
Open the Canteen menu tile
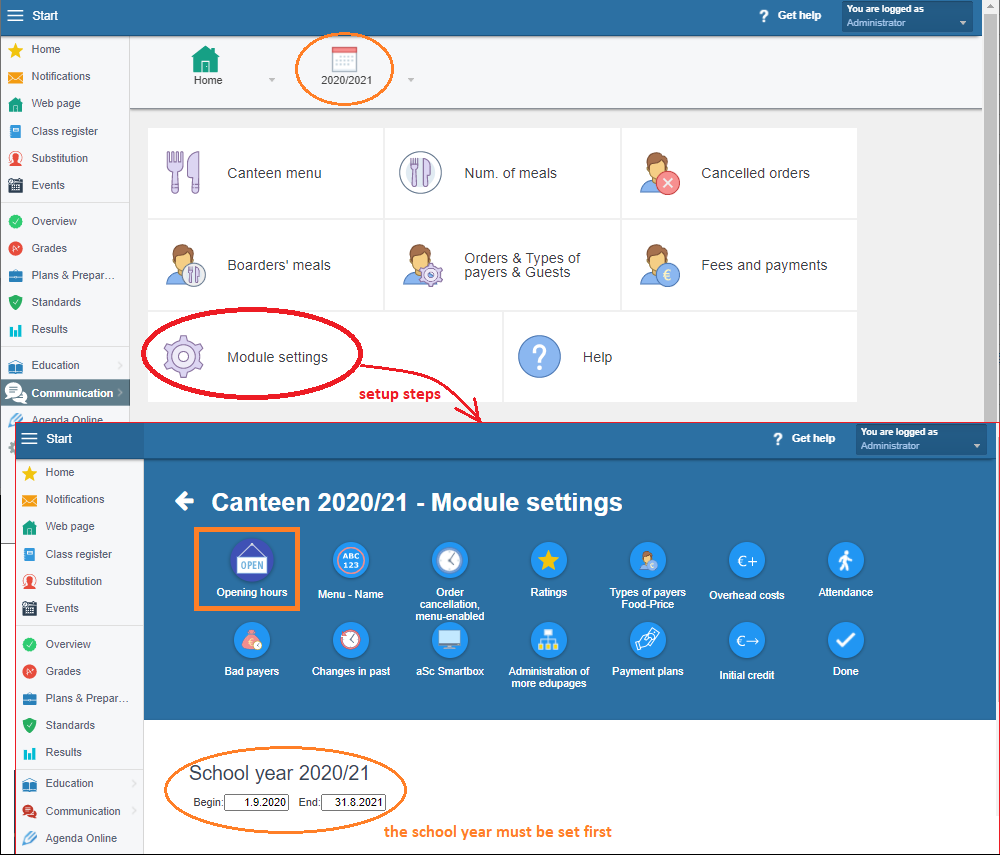click(x=265, y=173)
